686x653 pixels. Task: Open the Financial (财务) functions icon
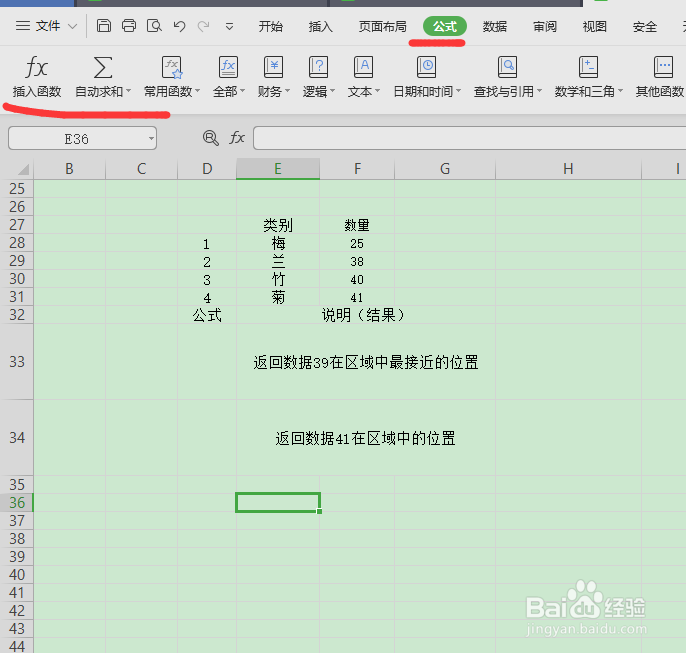click(273, 67)
